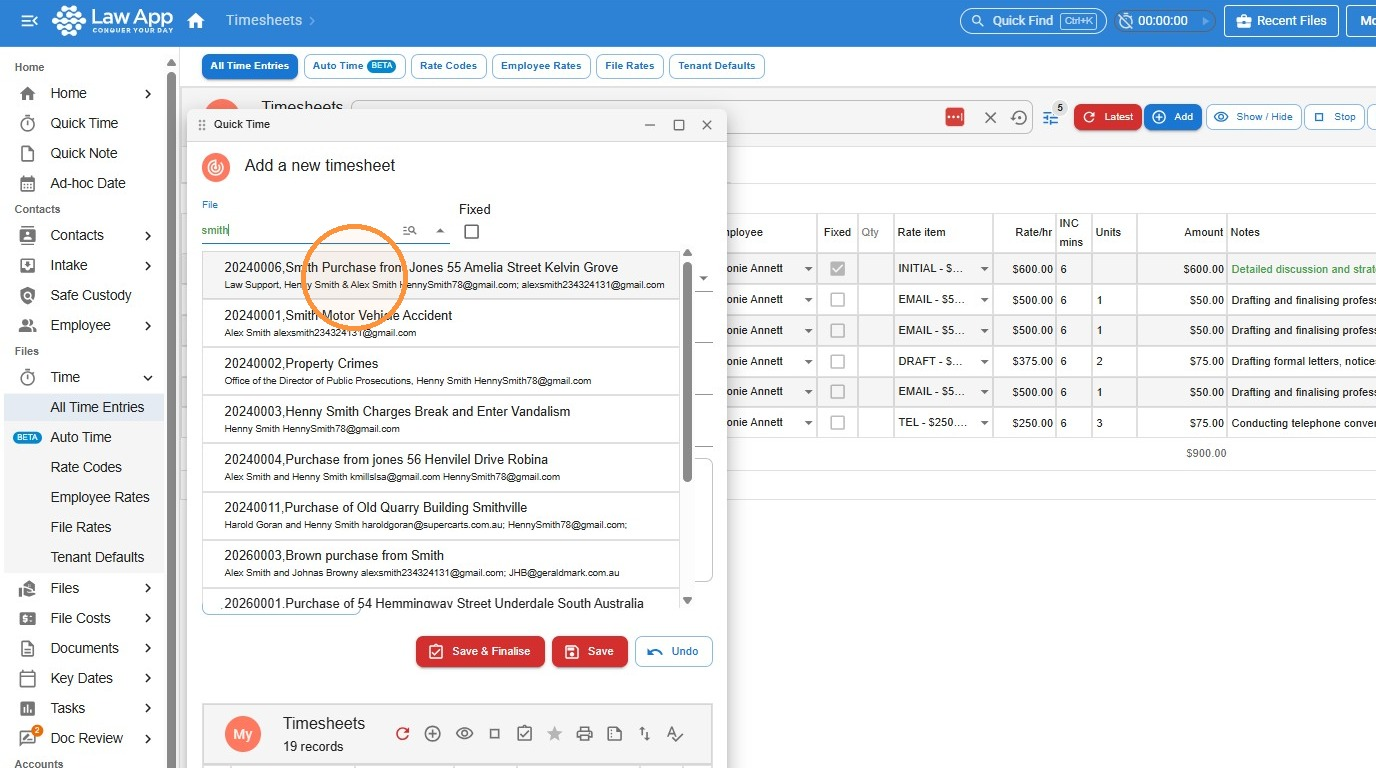Toggle Fixed checkbox in the INITIAL rate row
The image size is (1376, 768).
point(837,269)
